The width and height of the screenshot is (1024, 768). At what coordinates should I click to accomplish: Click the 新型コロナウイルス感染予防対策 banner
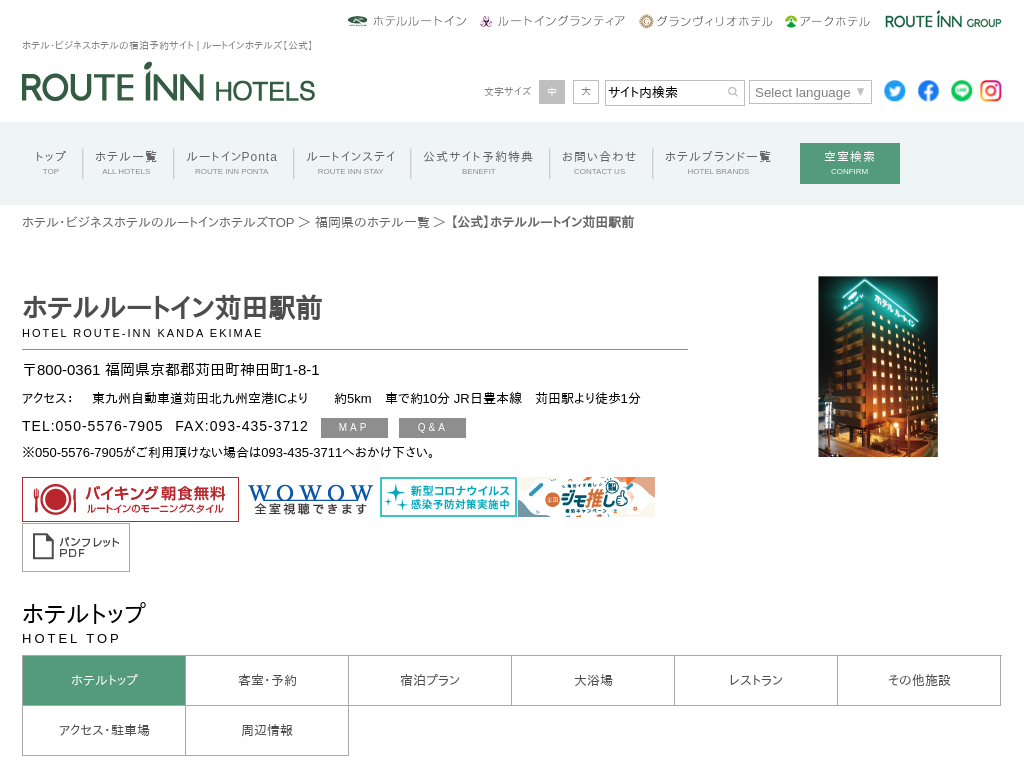pos(449,497)
